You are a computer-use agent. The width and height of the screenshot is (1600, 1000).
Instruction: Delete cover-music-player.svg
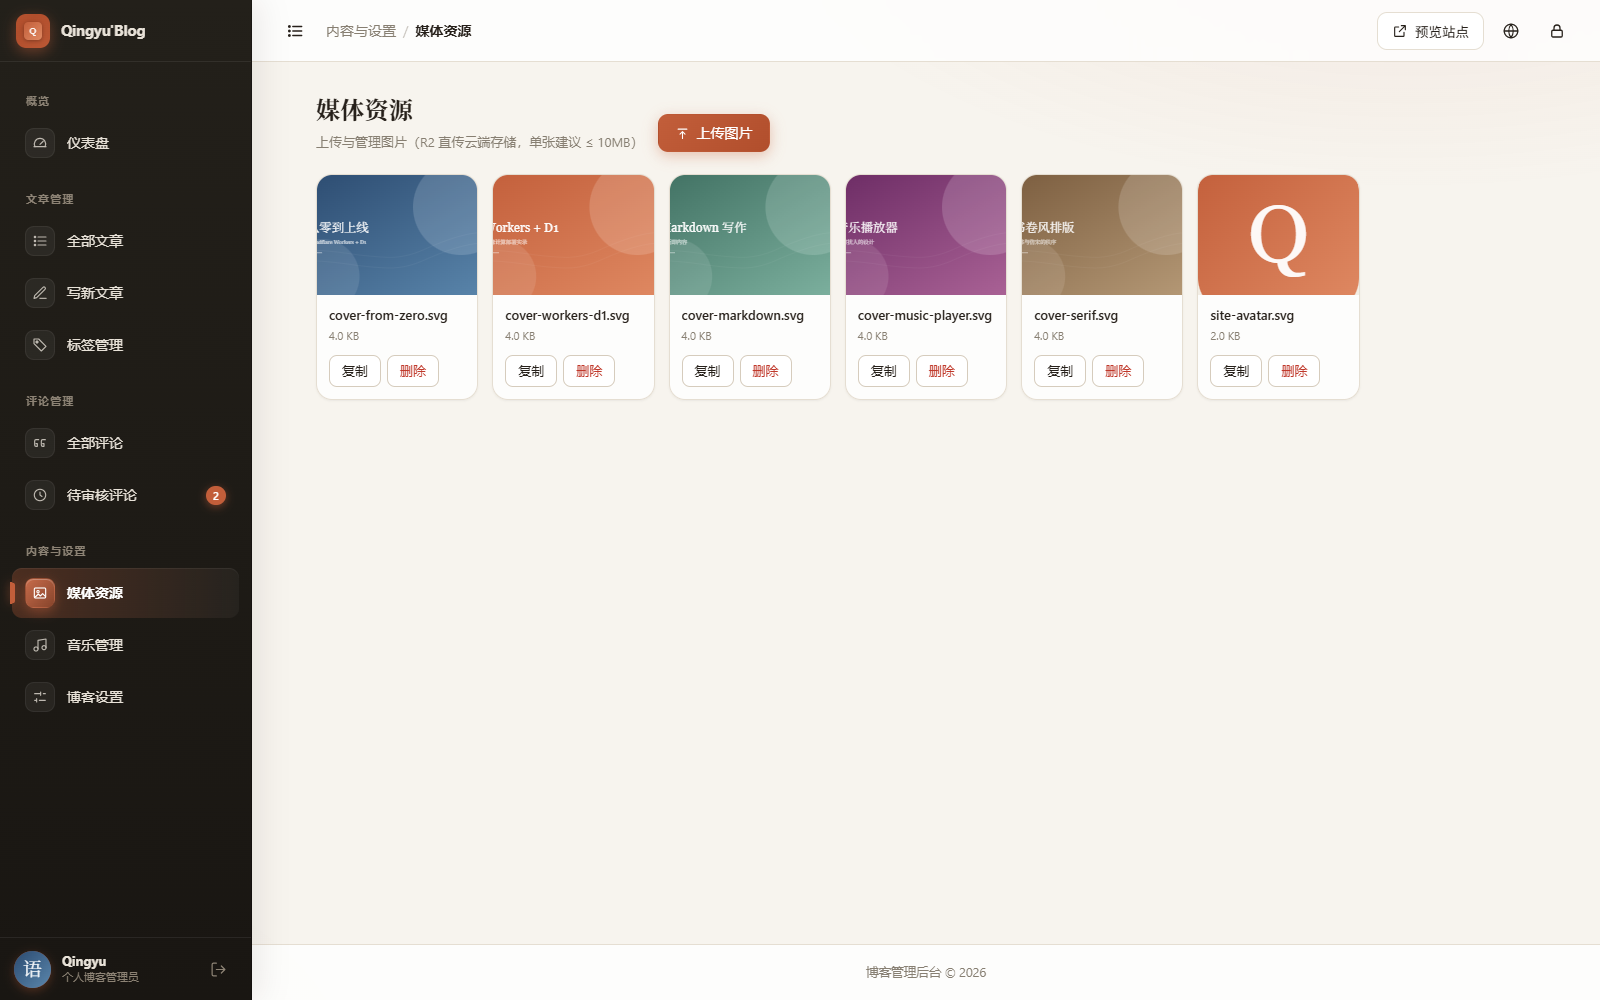[x=942, y=371]
